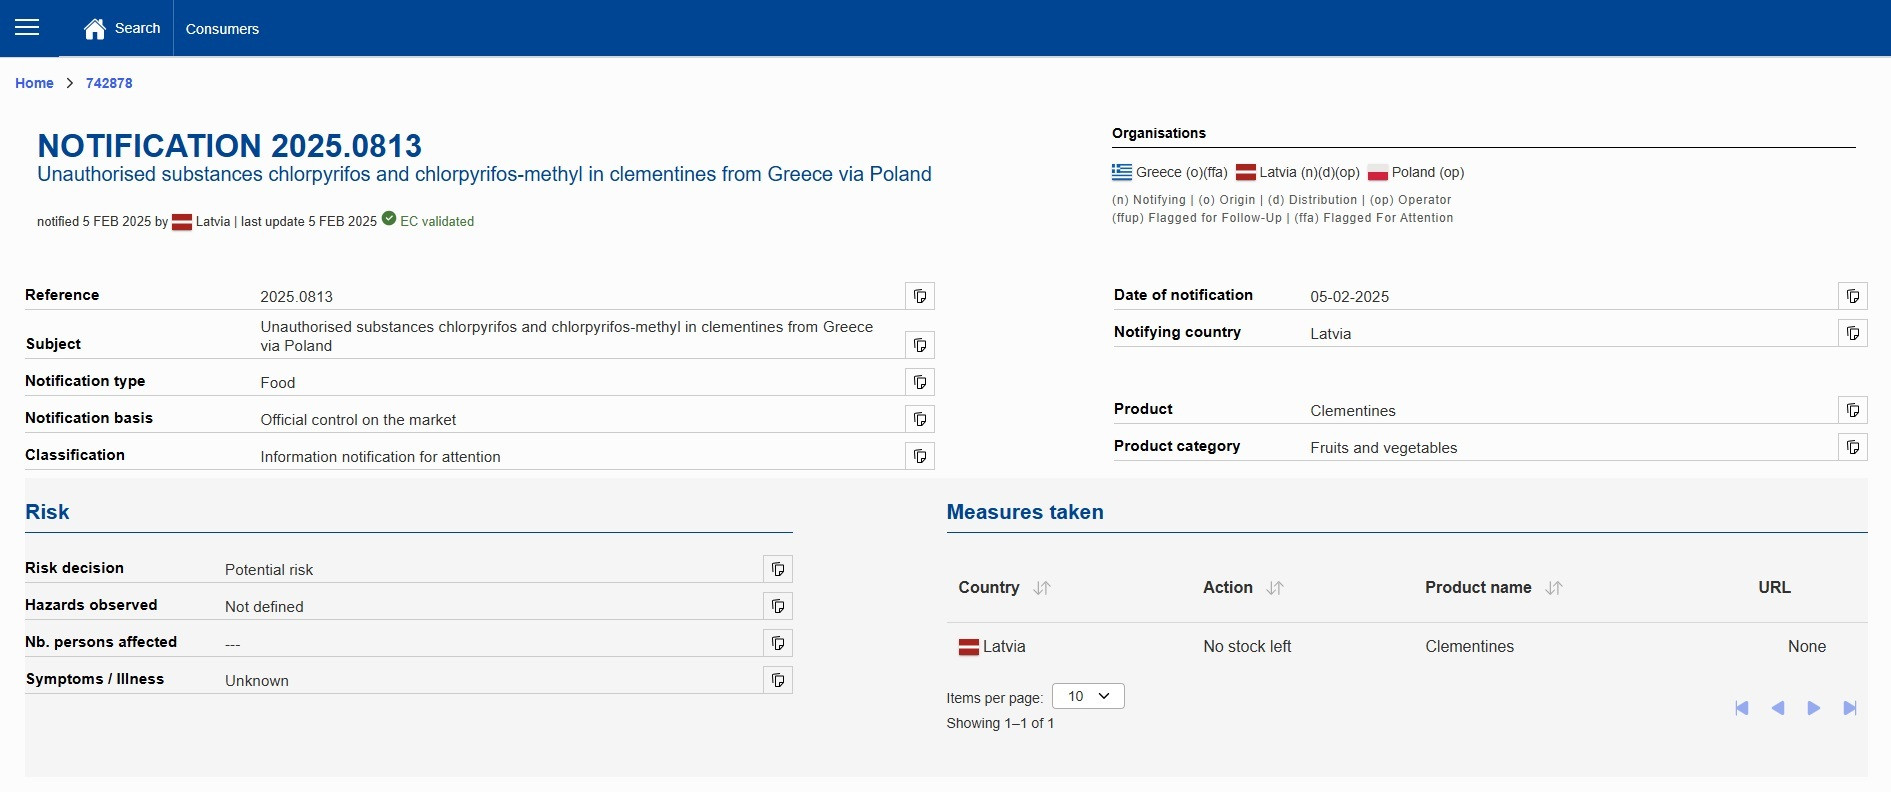
Task: Copy the Date of notification value
Action: 1853,296
